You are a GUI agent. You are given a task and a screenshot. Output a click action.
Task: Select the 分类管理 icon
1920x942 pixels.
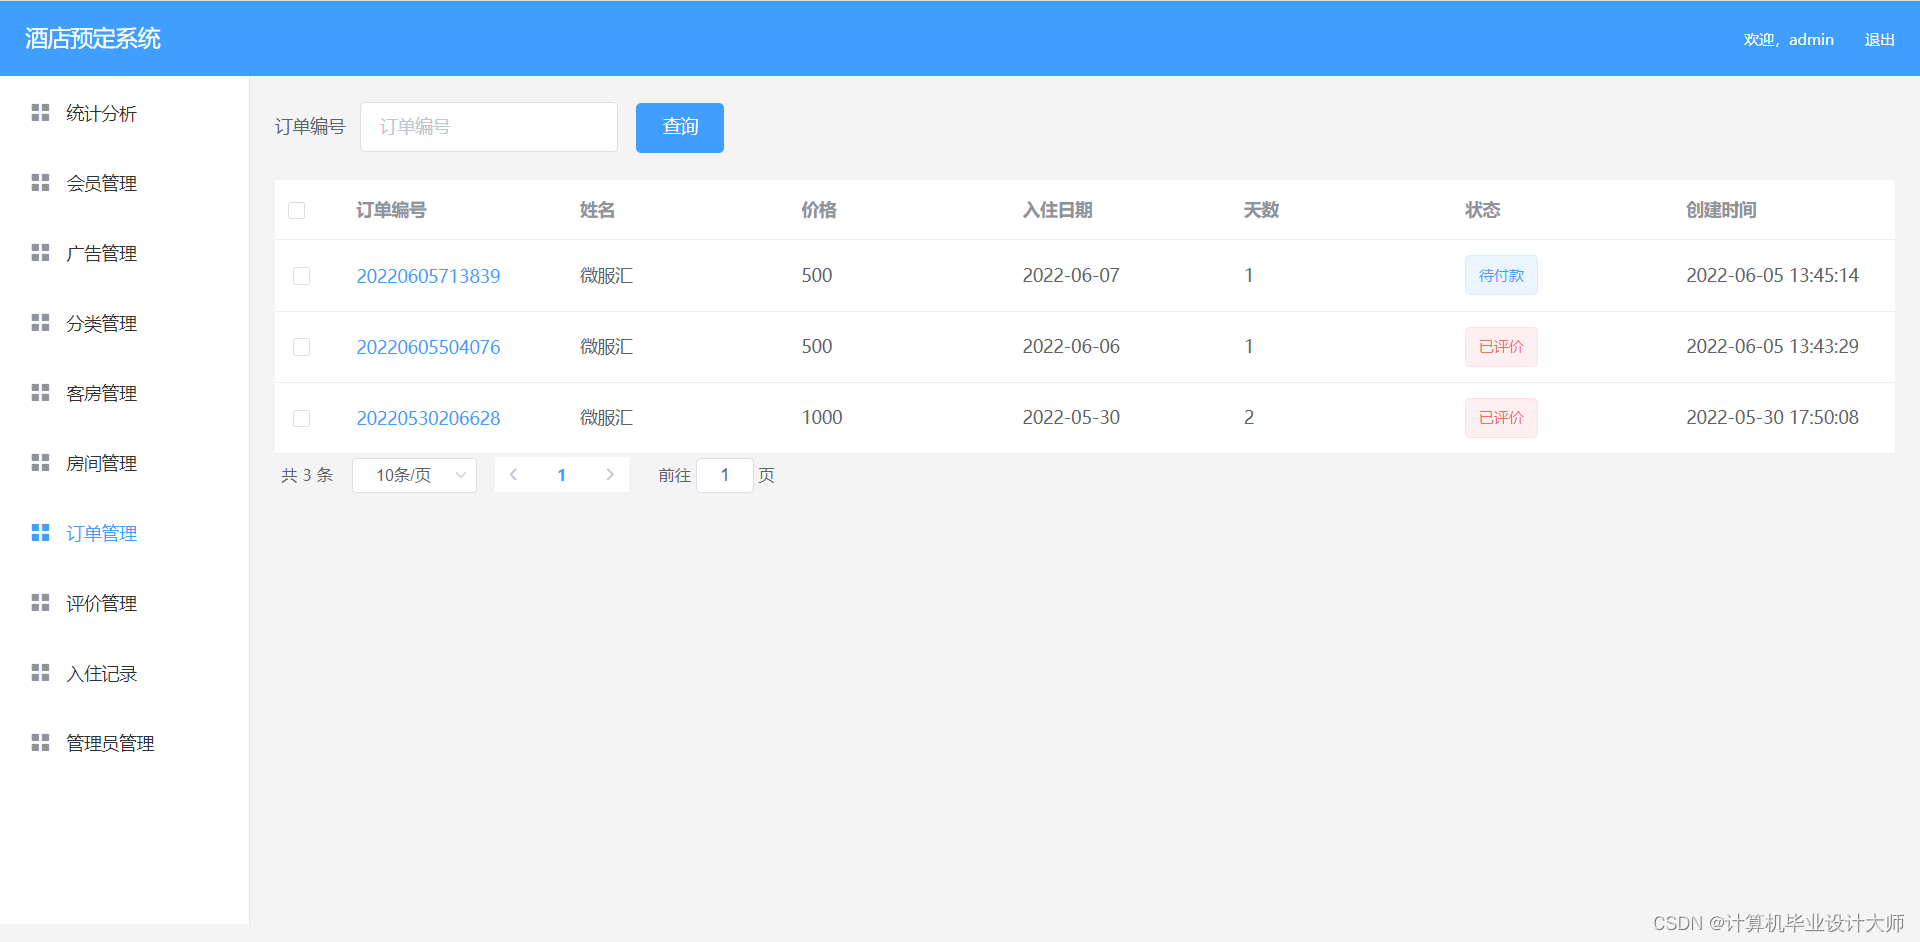(41, 322)
